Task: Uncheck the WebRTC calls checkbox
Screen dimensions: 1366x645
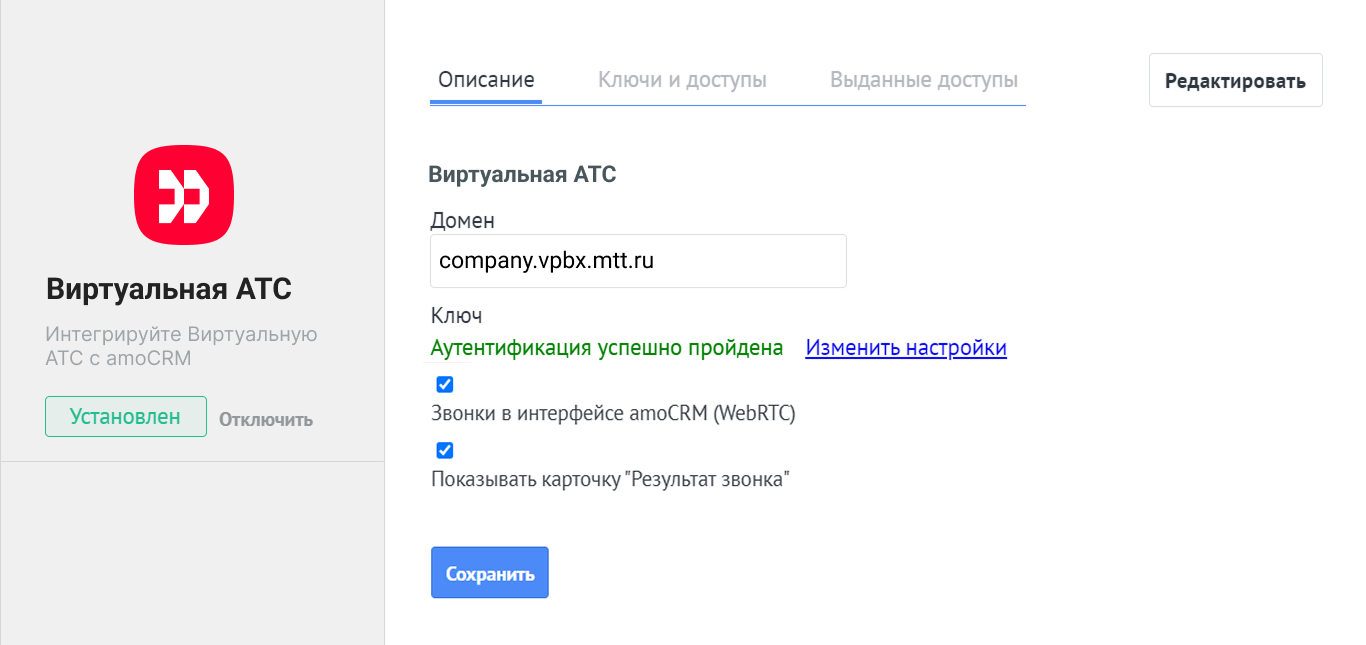Action: click(x=445, y=384)
